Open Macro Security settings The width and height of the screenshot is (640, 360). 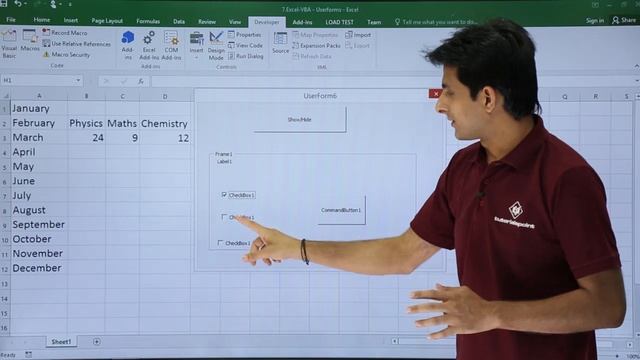[67, 54]
